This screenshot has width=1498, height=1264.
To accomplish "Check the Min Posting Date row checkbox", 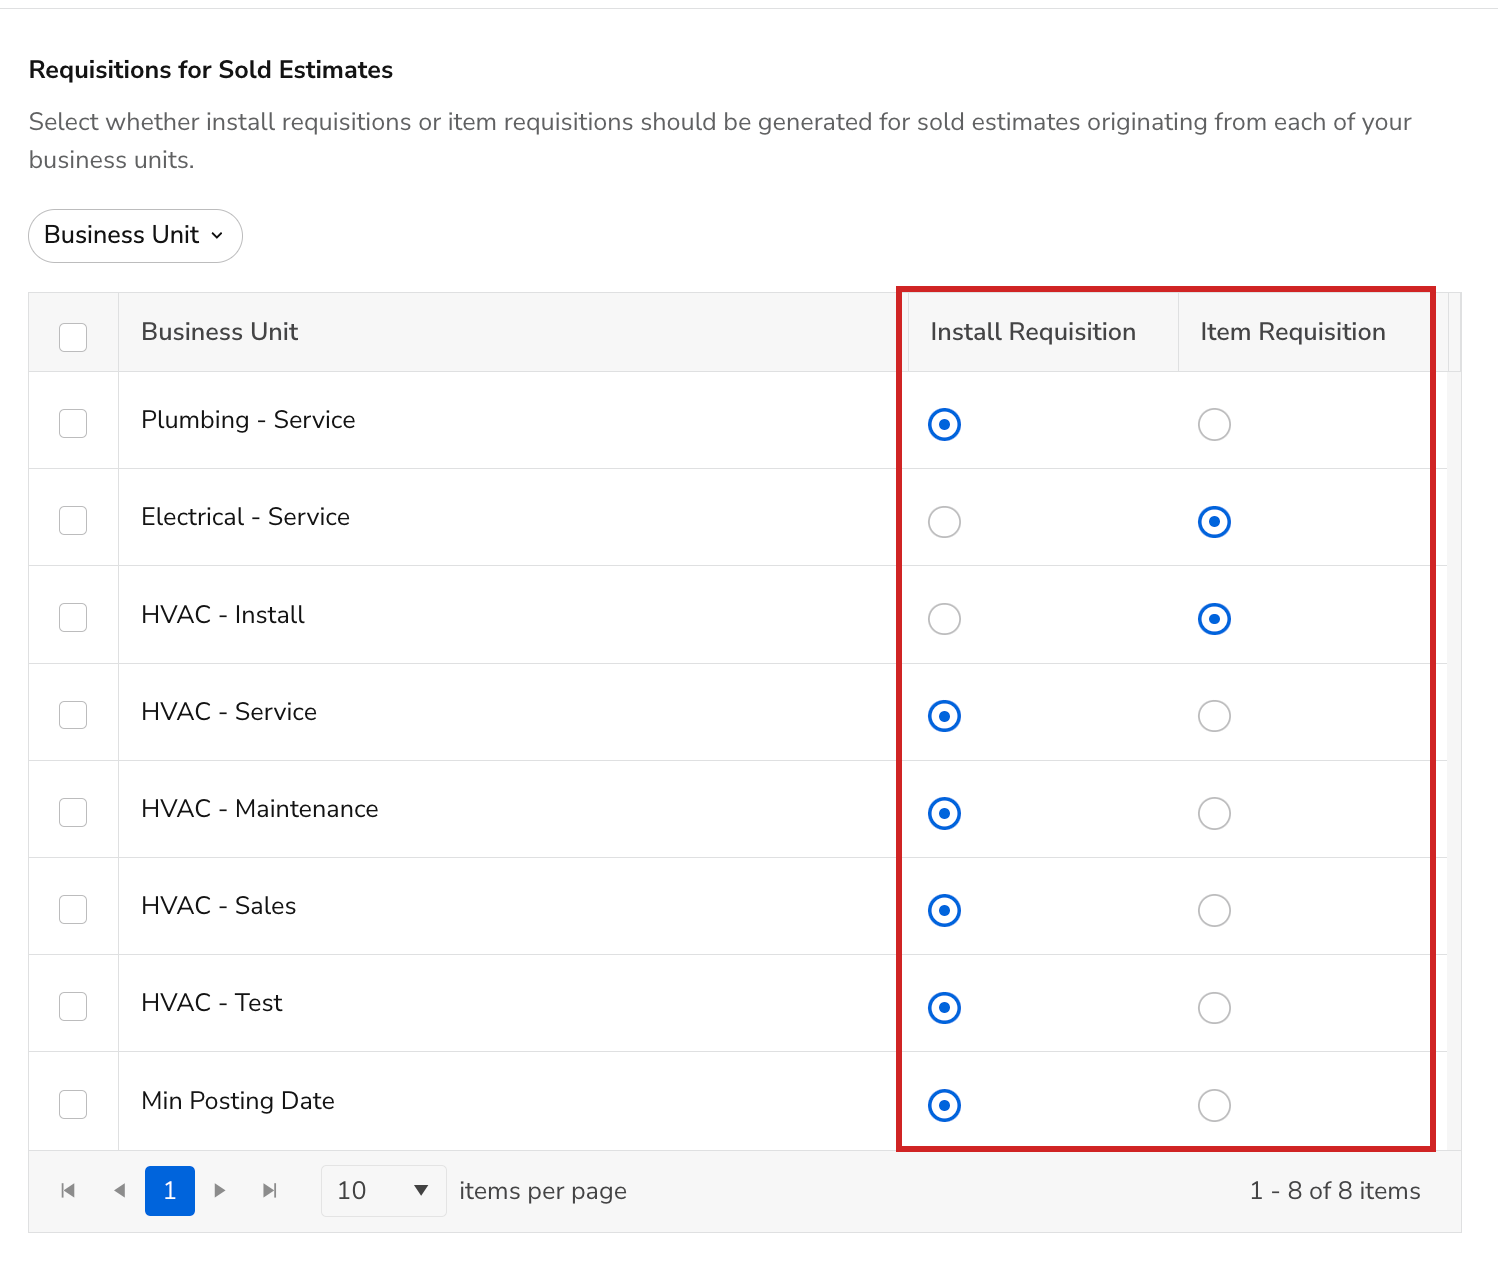I will click(x=72, y=1104).
